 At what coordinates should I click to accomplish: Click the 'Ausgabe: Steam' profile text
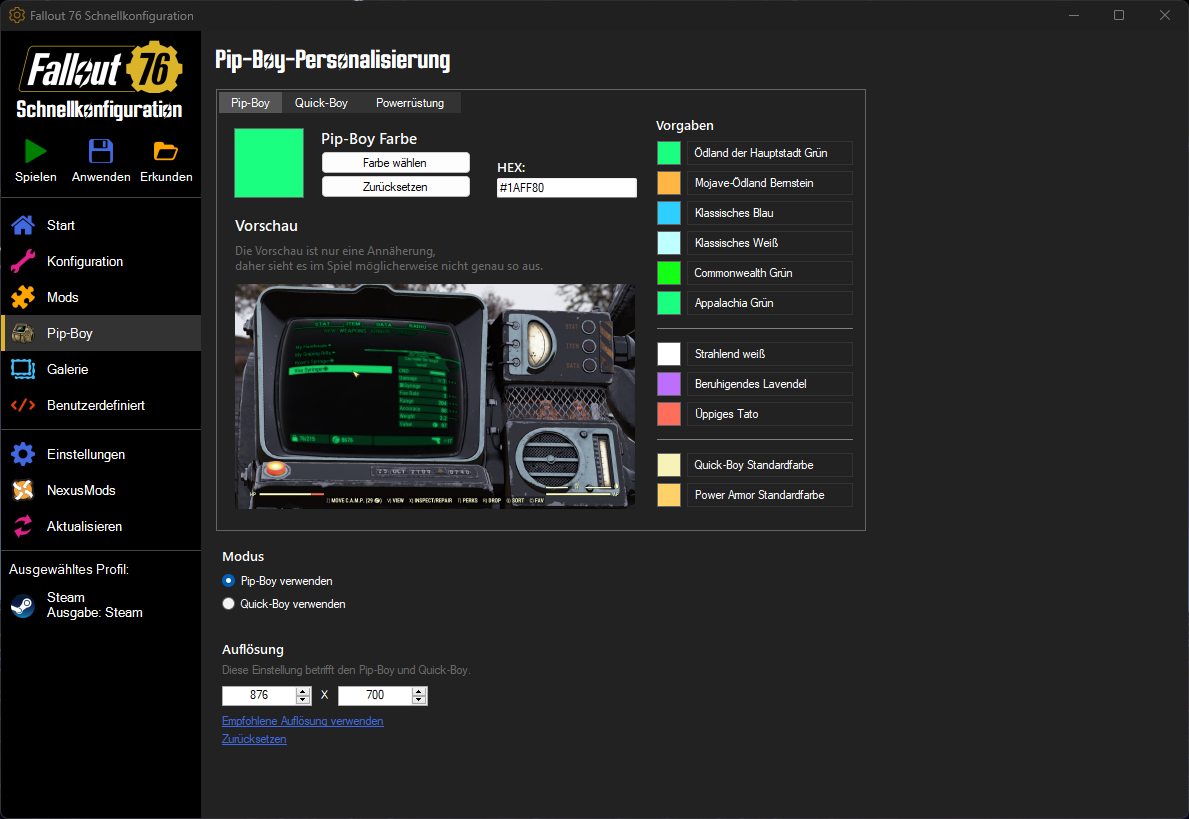[x=95, y=613]
